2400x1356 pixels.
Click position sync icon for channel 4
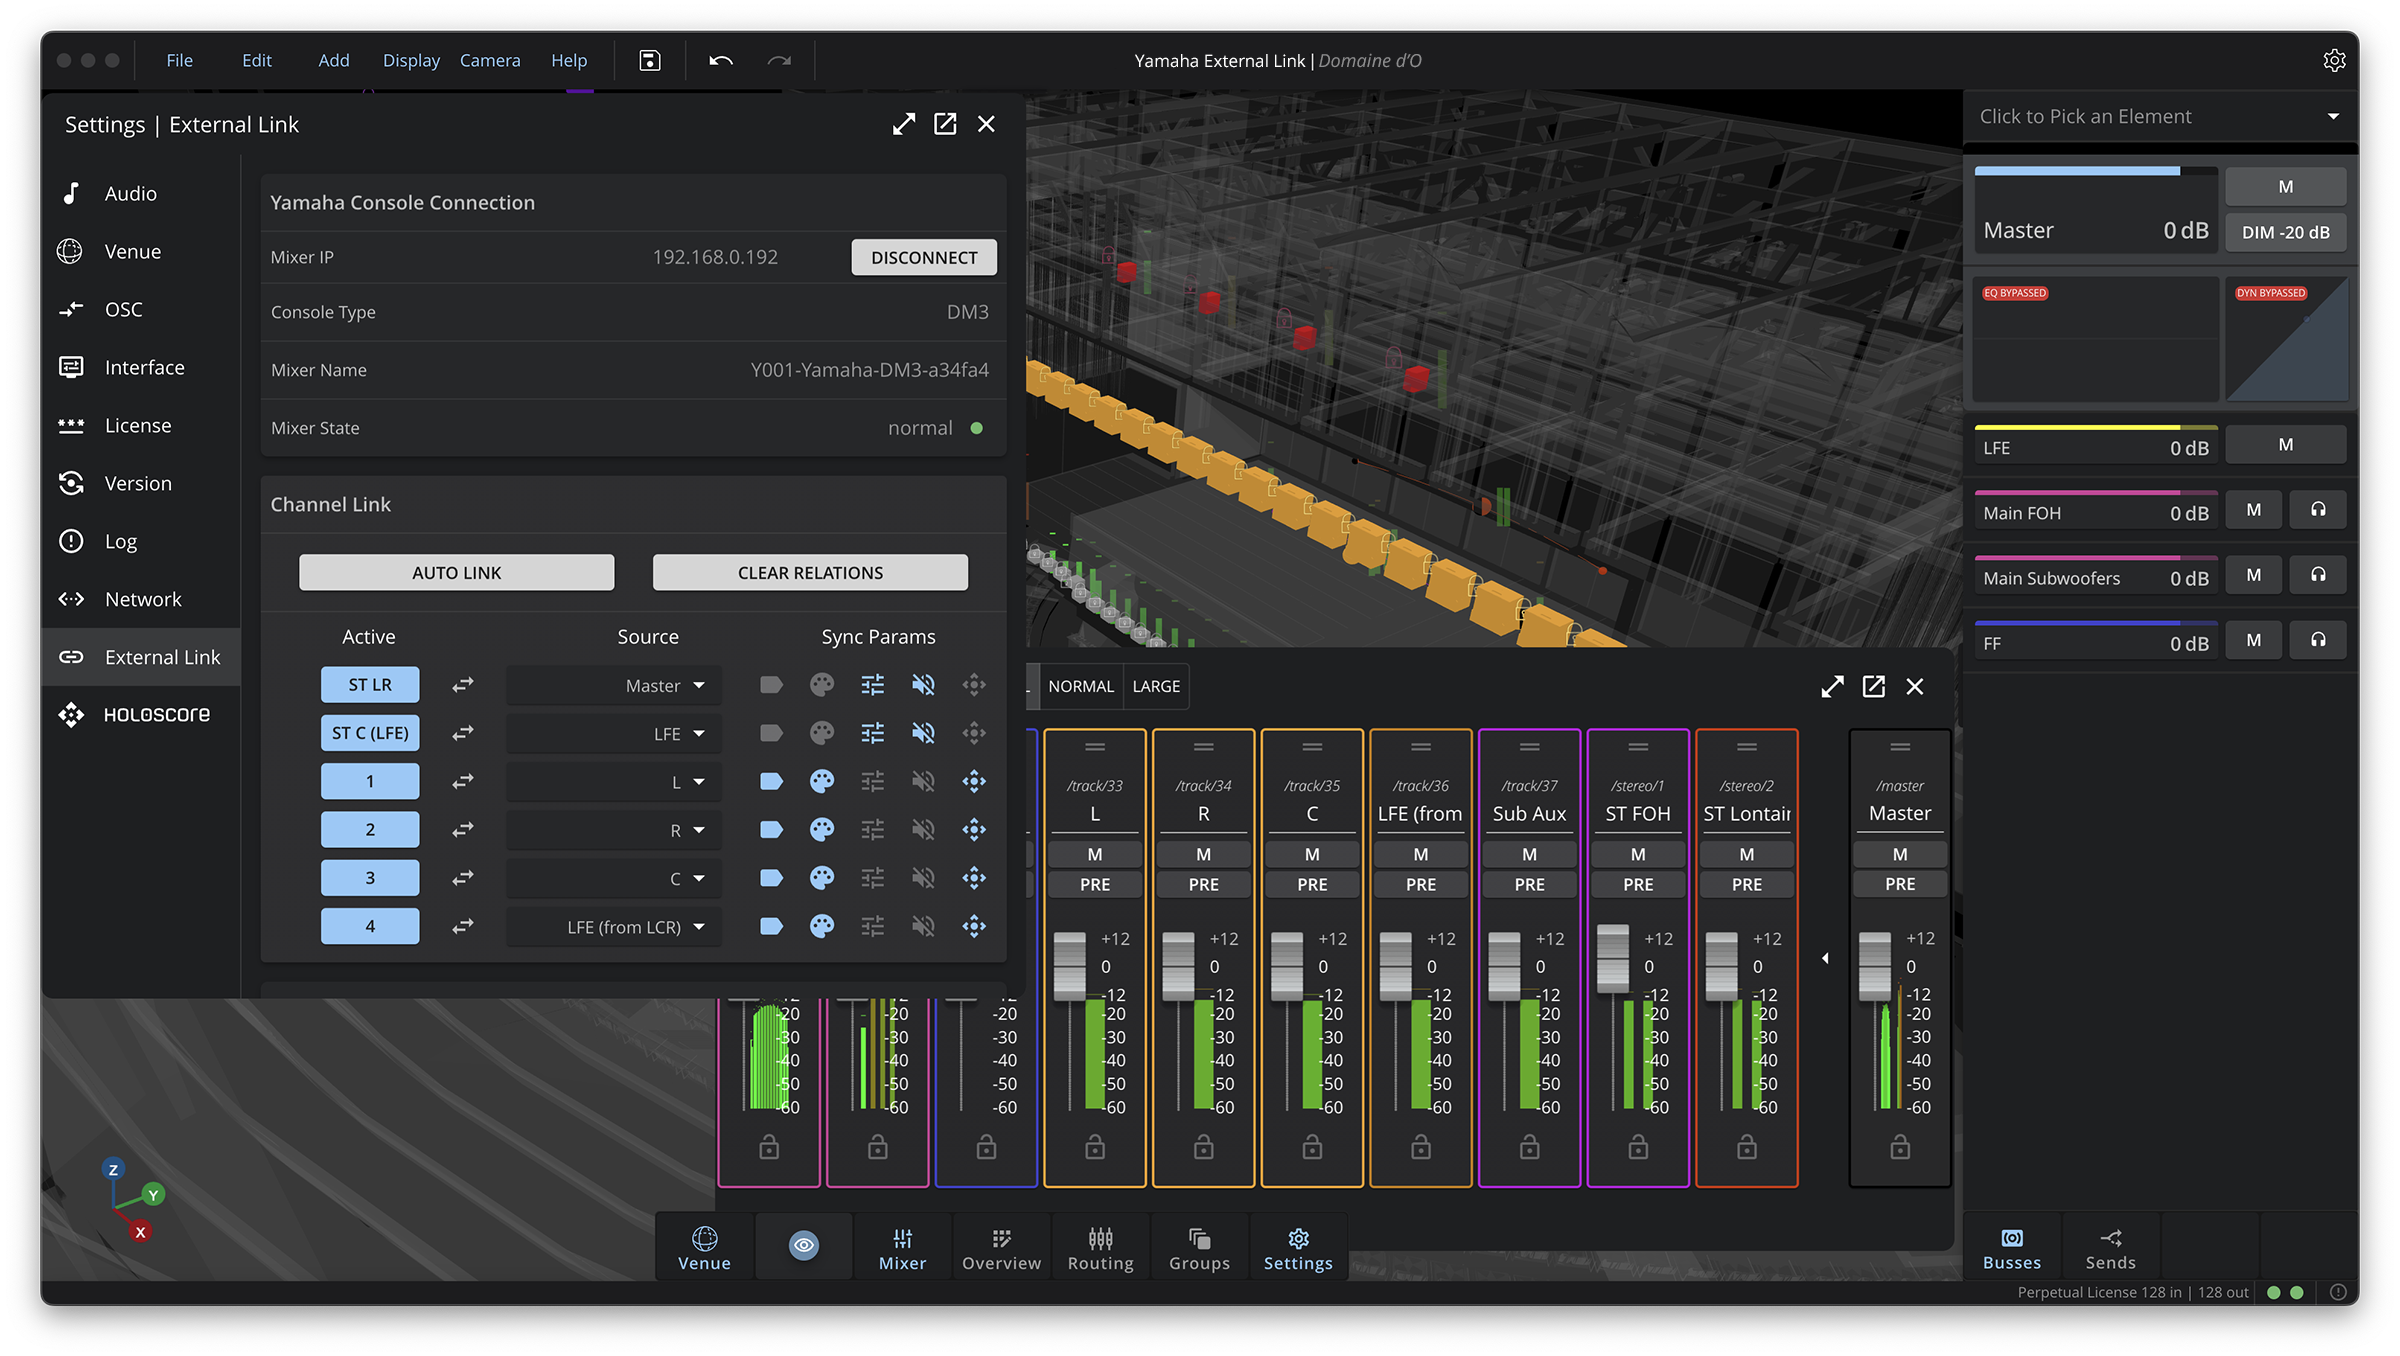(x=974, y=926)
